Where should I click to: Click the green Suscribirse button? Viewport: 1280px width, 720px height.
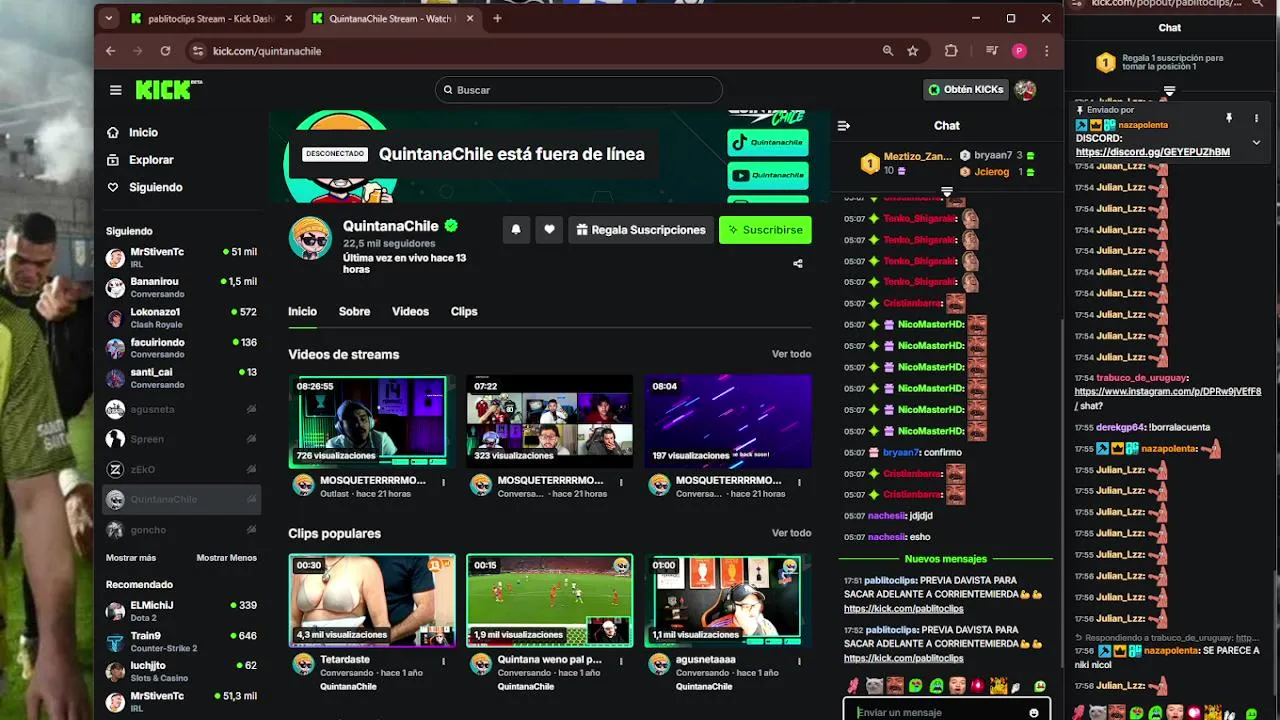pyautogui.click(x=765, y=230)
